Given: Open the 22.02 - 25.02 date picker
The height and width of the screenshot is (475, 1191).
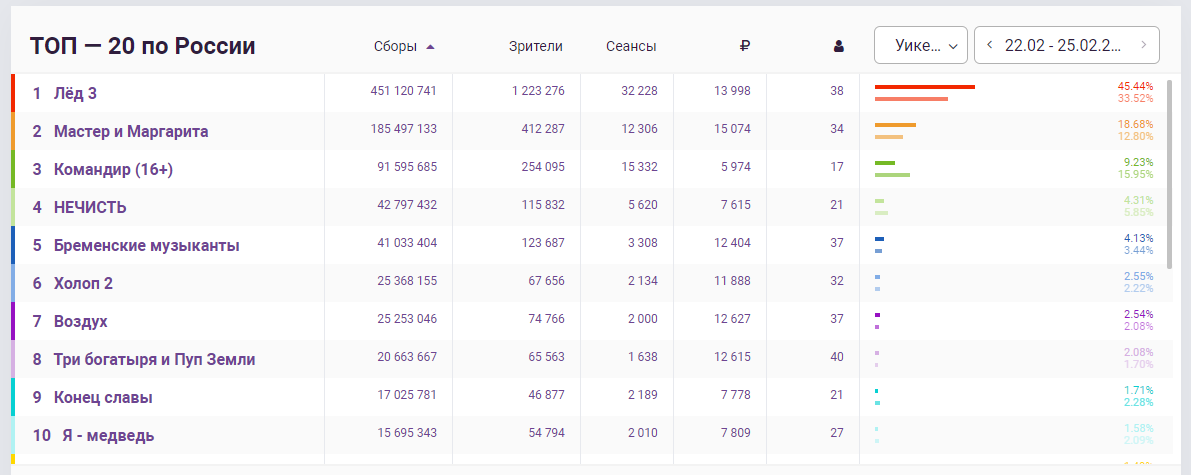Looking at the screenshot, I should (x=1066, y=45).
